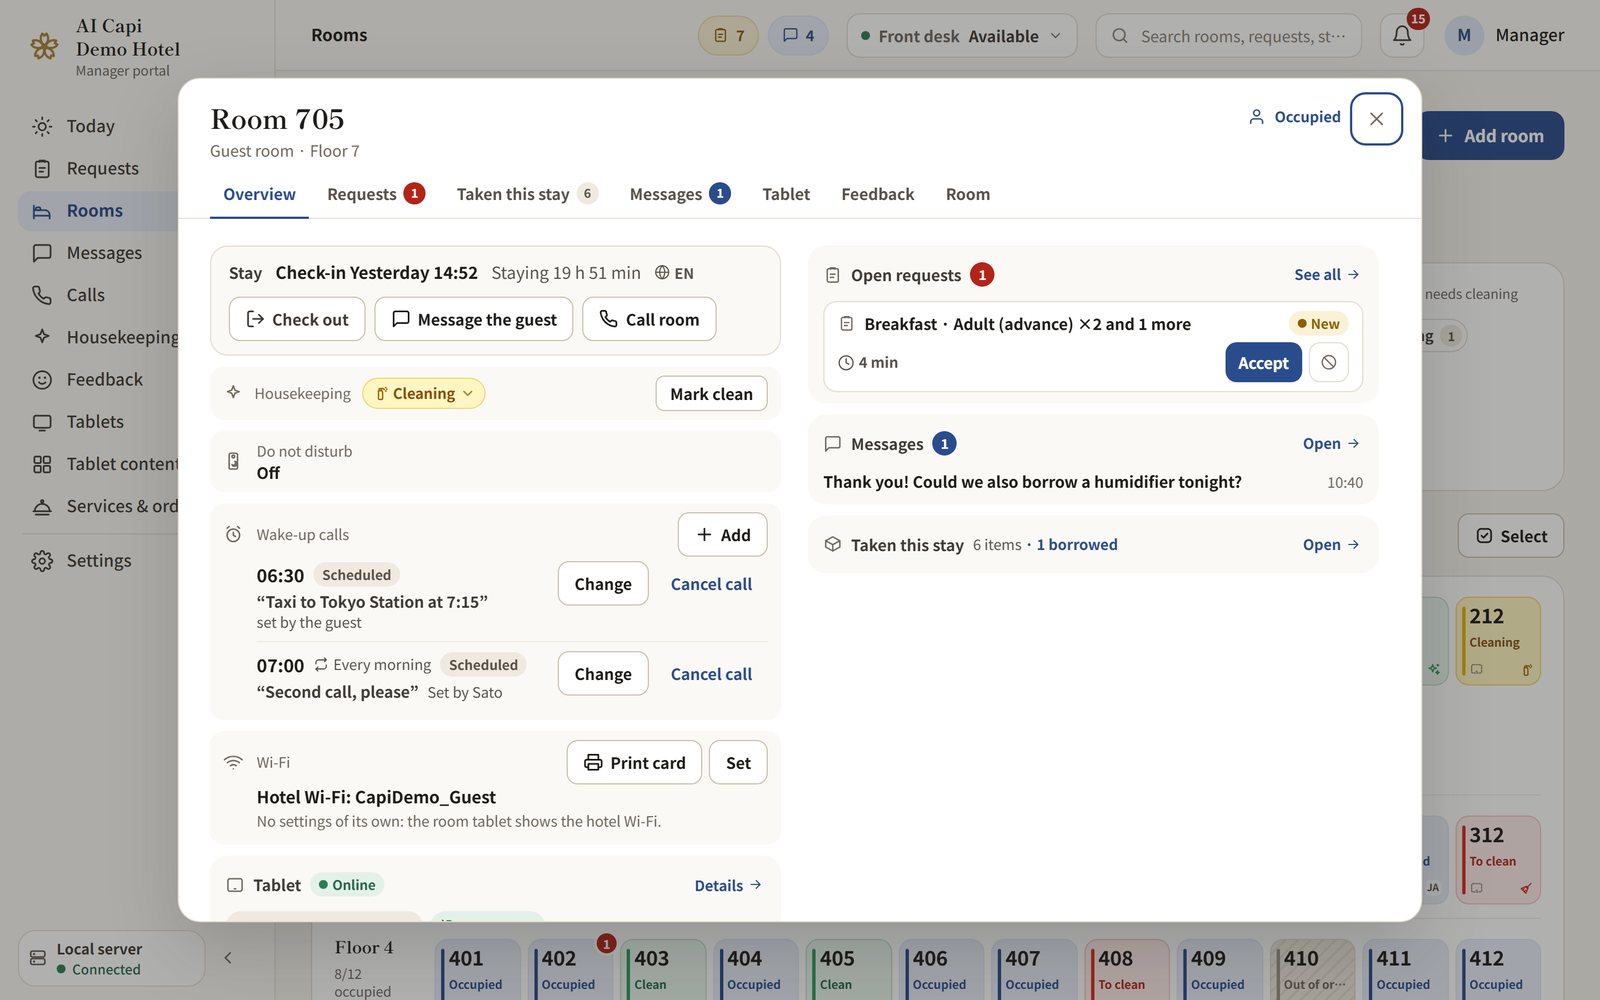Screen dimensions: 1600x1000
Task: Add a wake-up call
Action: (722, 535)
